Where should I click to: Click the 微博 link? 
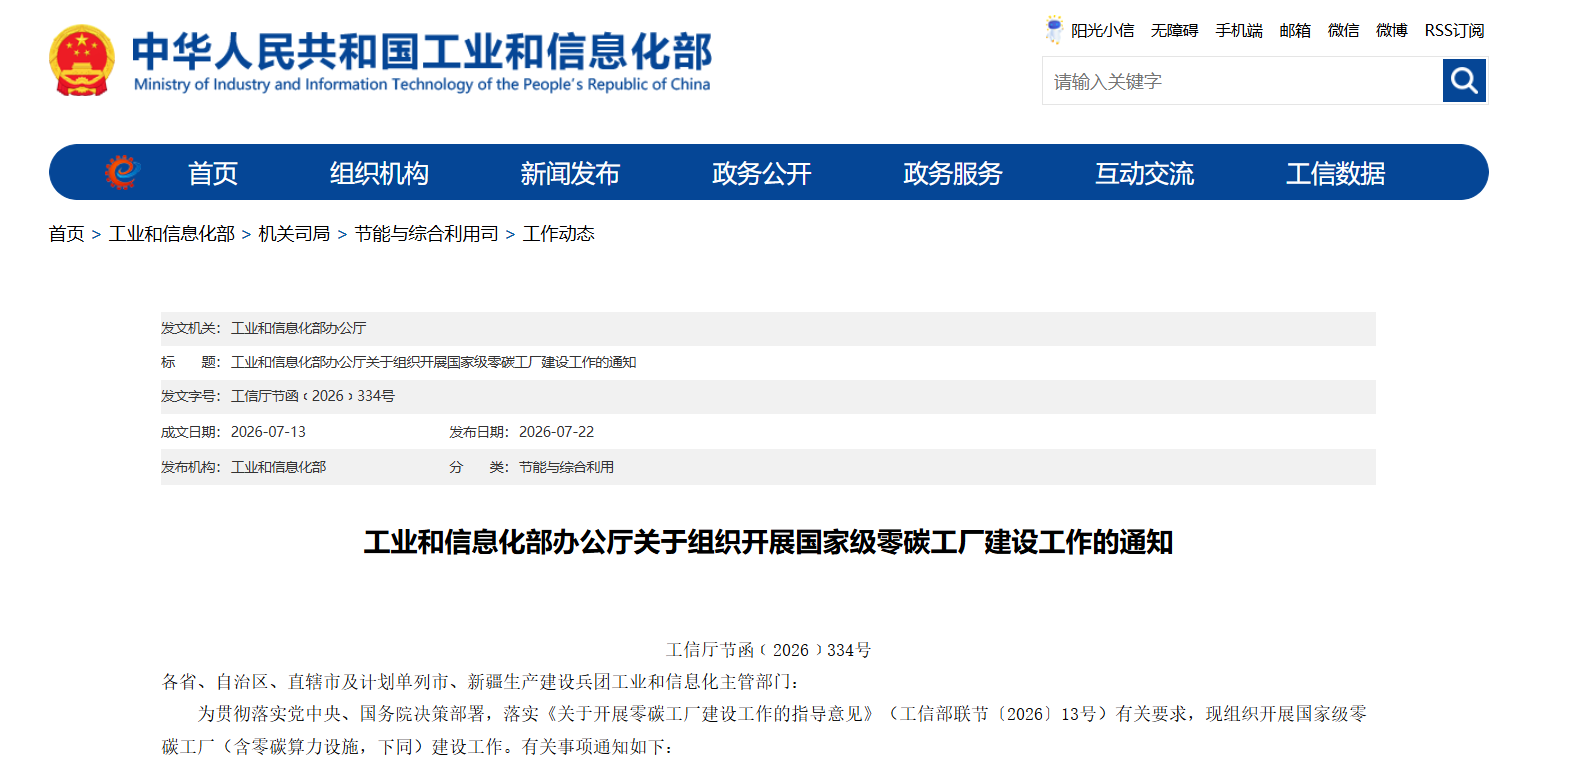click(x=1391, y=31)
